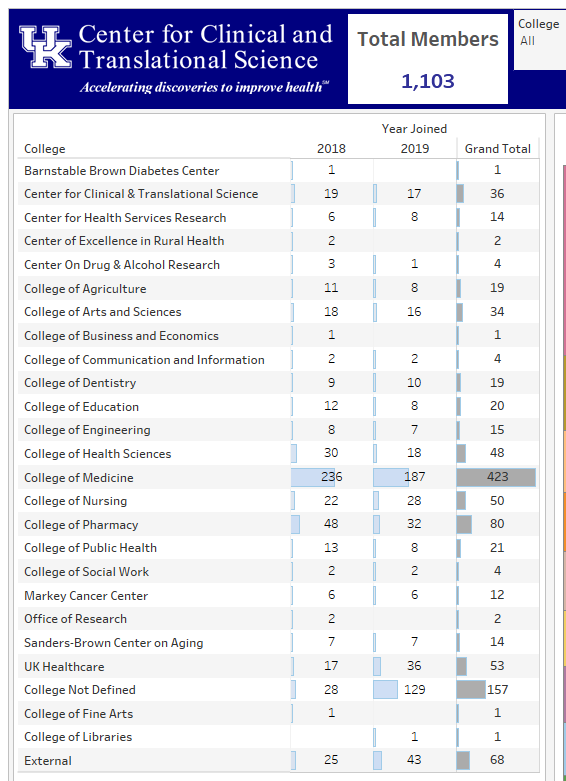Click Center for Health Services Research label
This screenshot has width=566, height=781.
(x=125, y=218)
